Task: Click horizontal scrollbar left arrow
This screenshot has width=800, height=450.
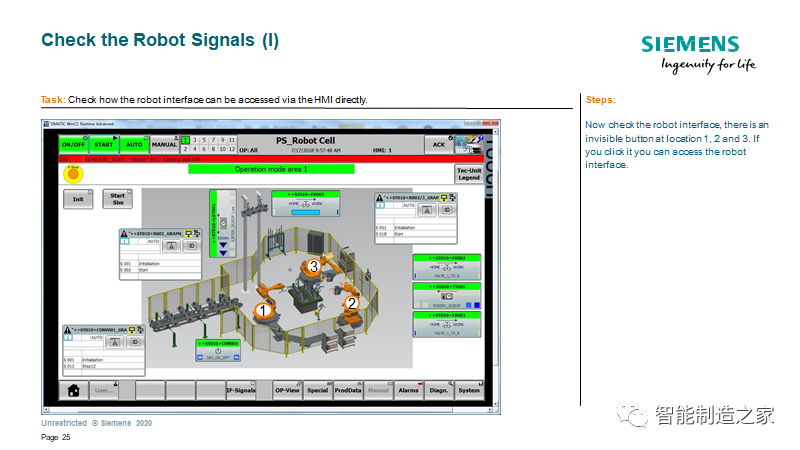Action: 46,409
